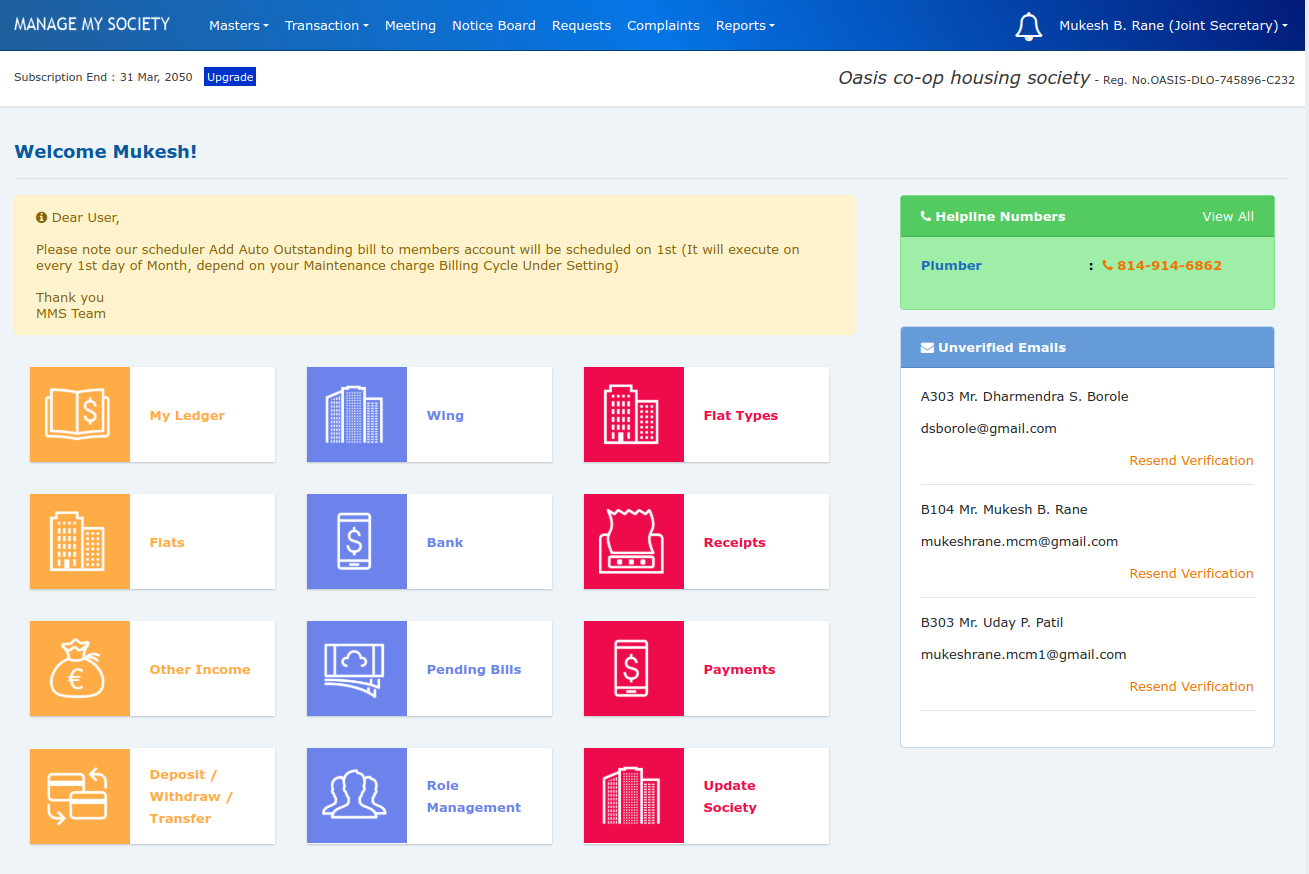Click the Pending Bills label
Image resolution: width=1309 pixels, height=874 pixels.
point(474,670)
